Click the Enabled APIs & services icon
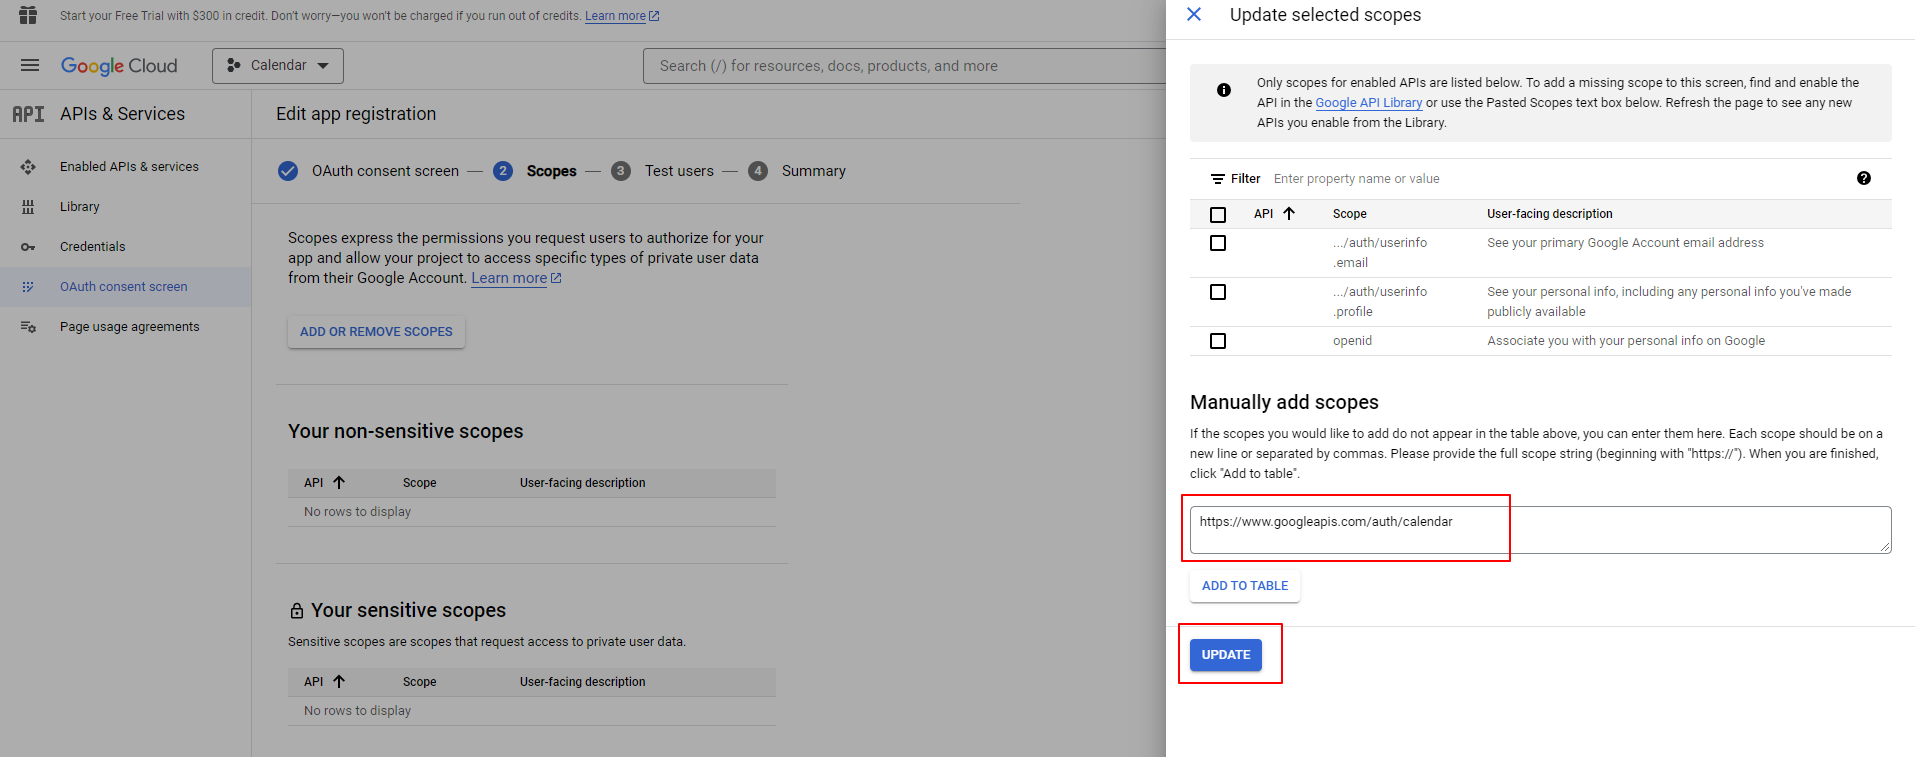Screen dimensions: 1915x757 pos(28,167)
